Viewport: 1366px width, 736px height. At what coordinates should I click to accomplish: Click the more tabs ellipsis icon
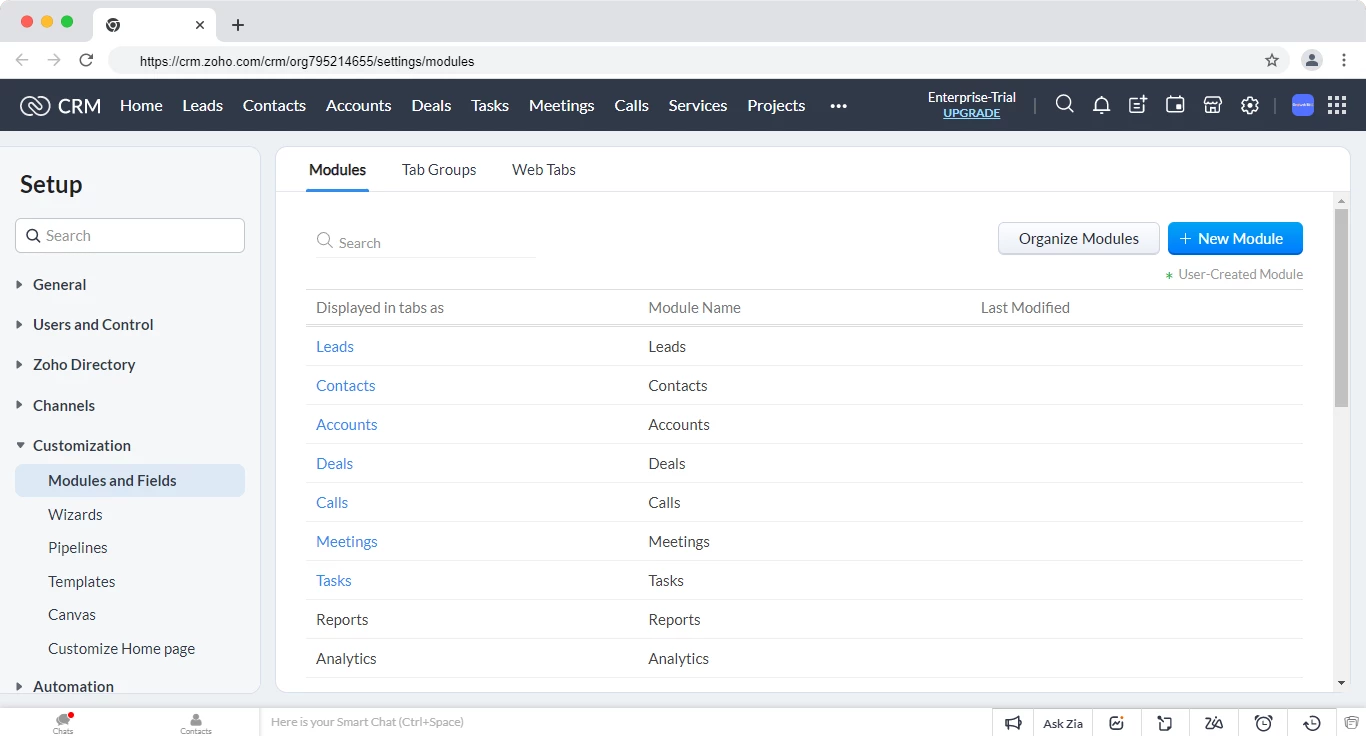[838, 106]
